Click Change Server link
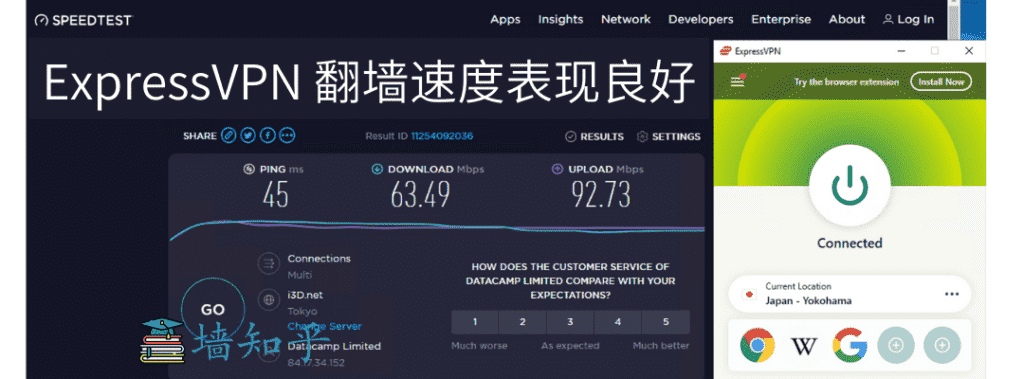This screenshot has width=1024, height=379. 325,326
